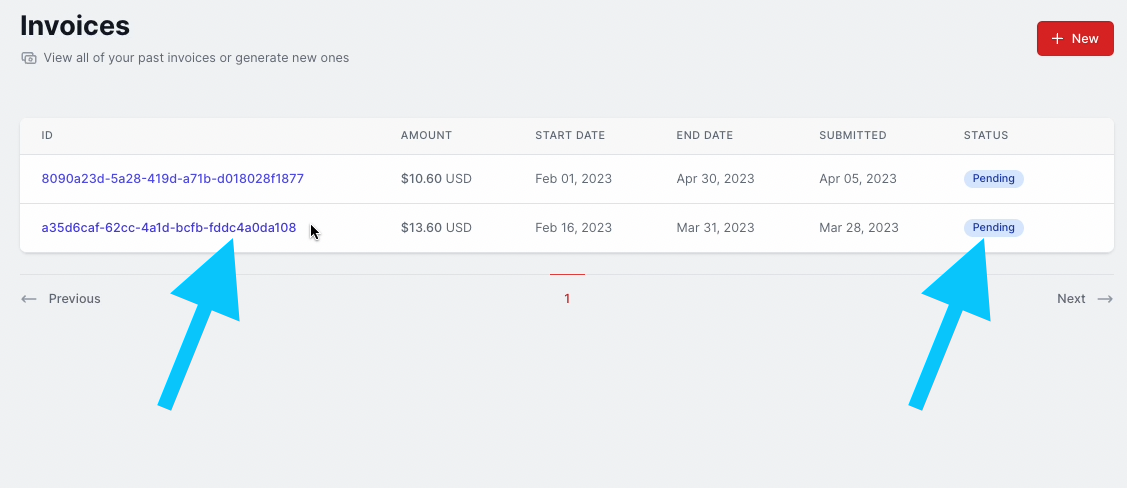Go to the Next page

tap(1085, 298)
